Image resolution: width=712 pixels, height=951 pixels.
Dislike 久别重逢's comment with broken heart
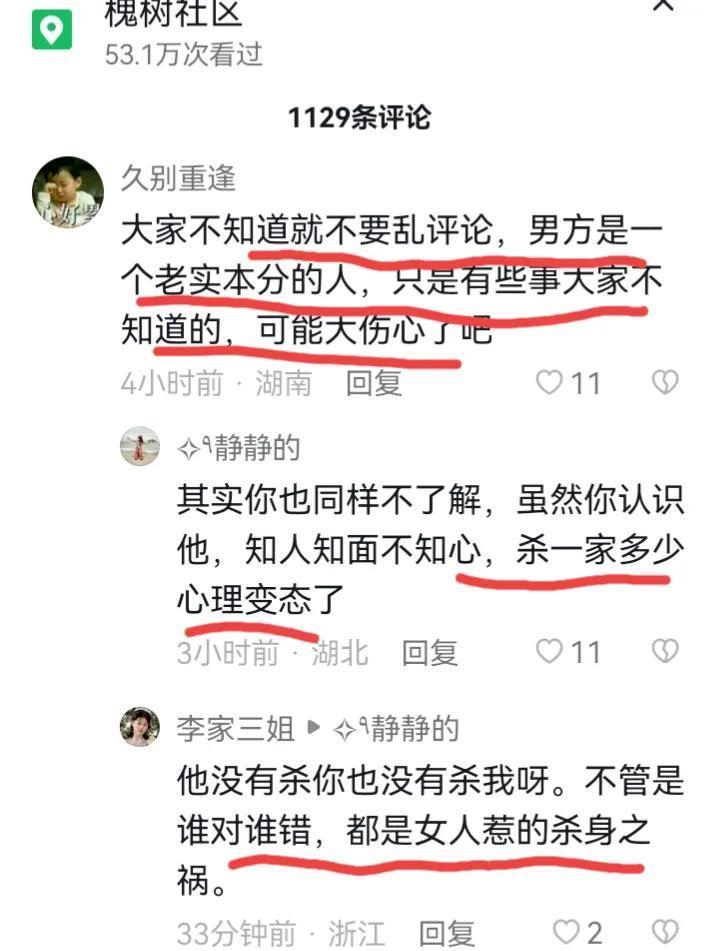[x=665, y=383]
